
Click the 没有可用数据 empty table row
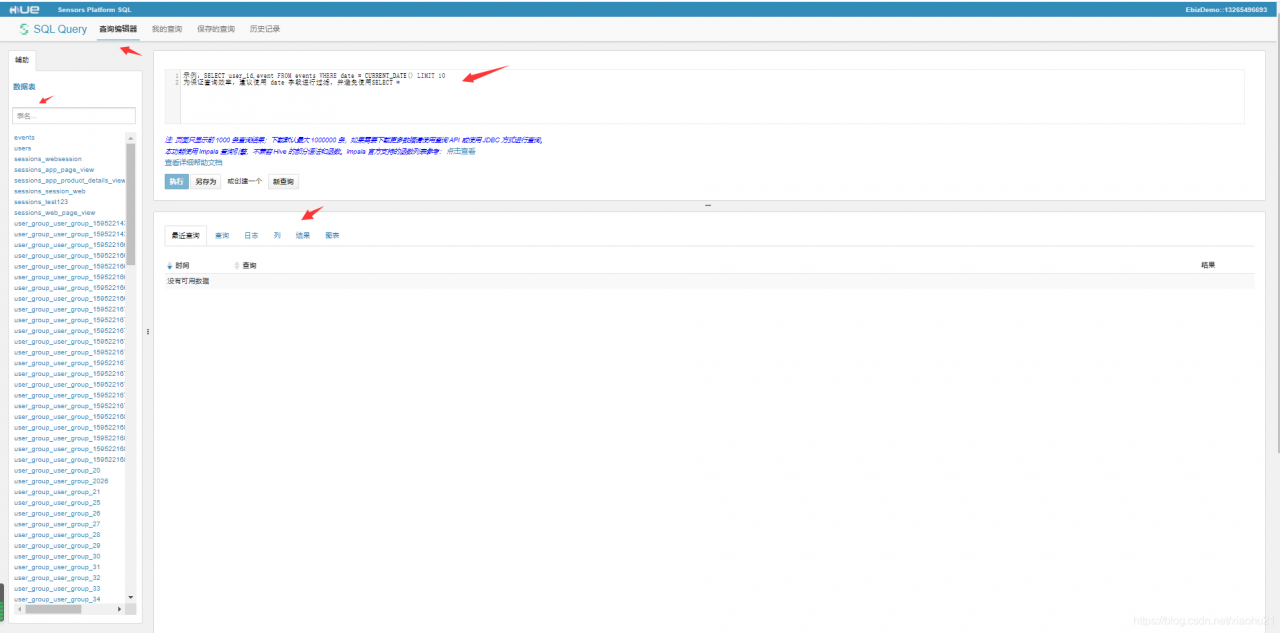(710, 281)
